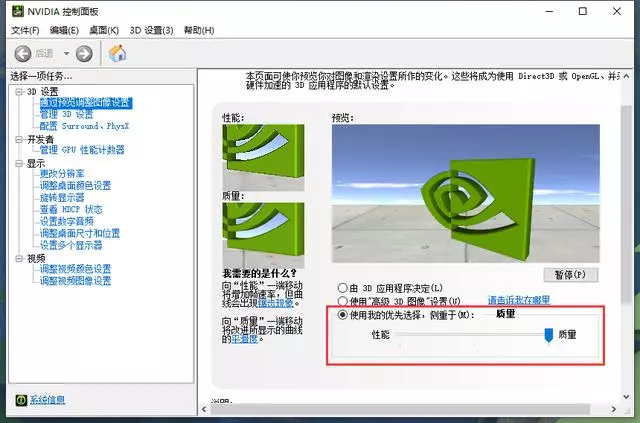Choose 使用我的优先选择 radio button
Screen dimensions: 640x423
tap(343, 315)
